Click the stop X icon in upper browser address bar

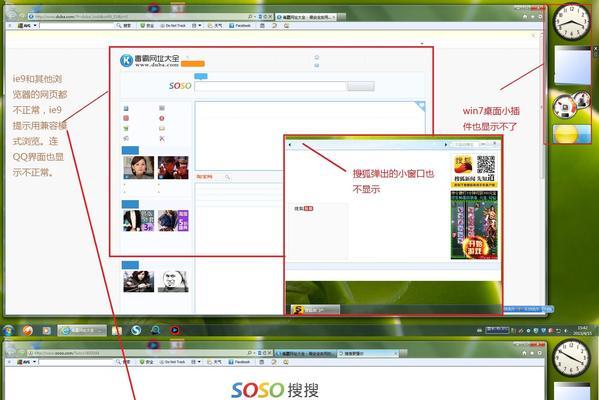tap(270, 16)
